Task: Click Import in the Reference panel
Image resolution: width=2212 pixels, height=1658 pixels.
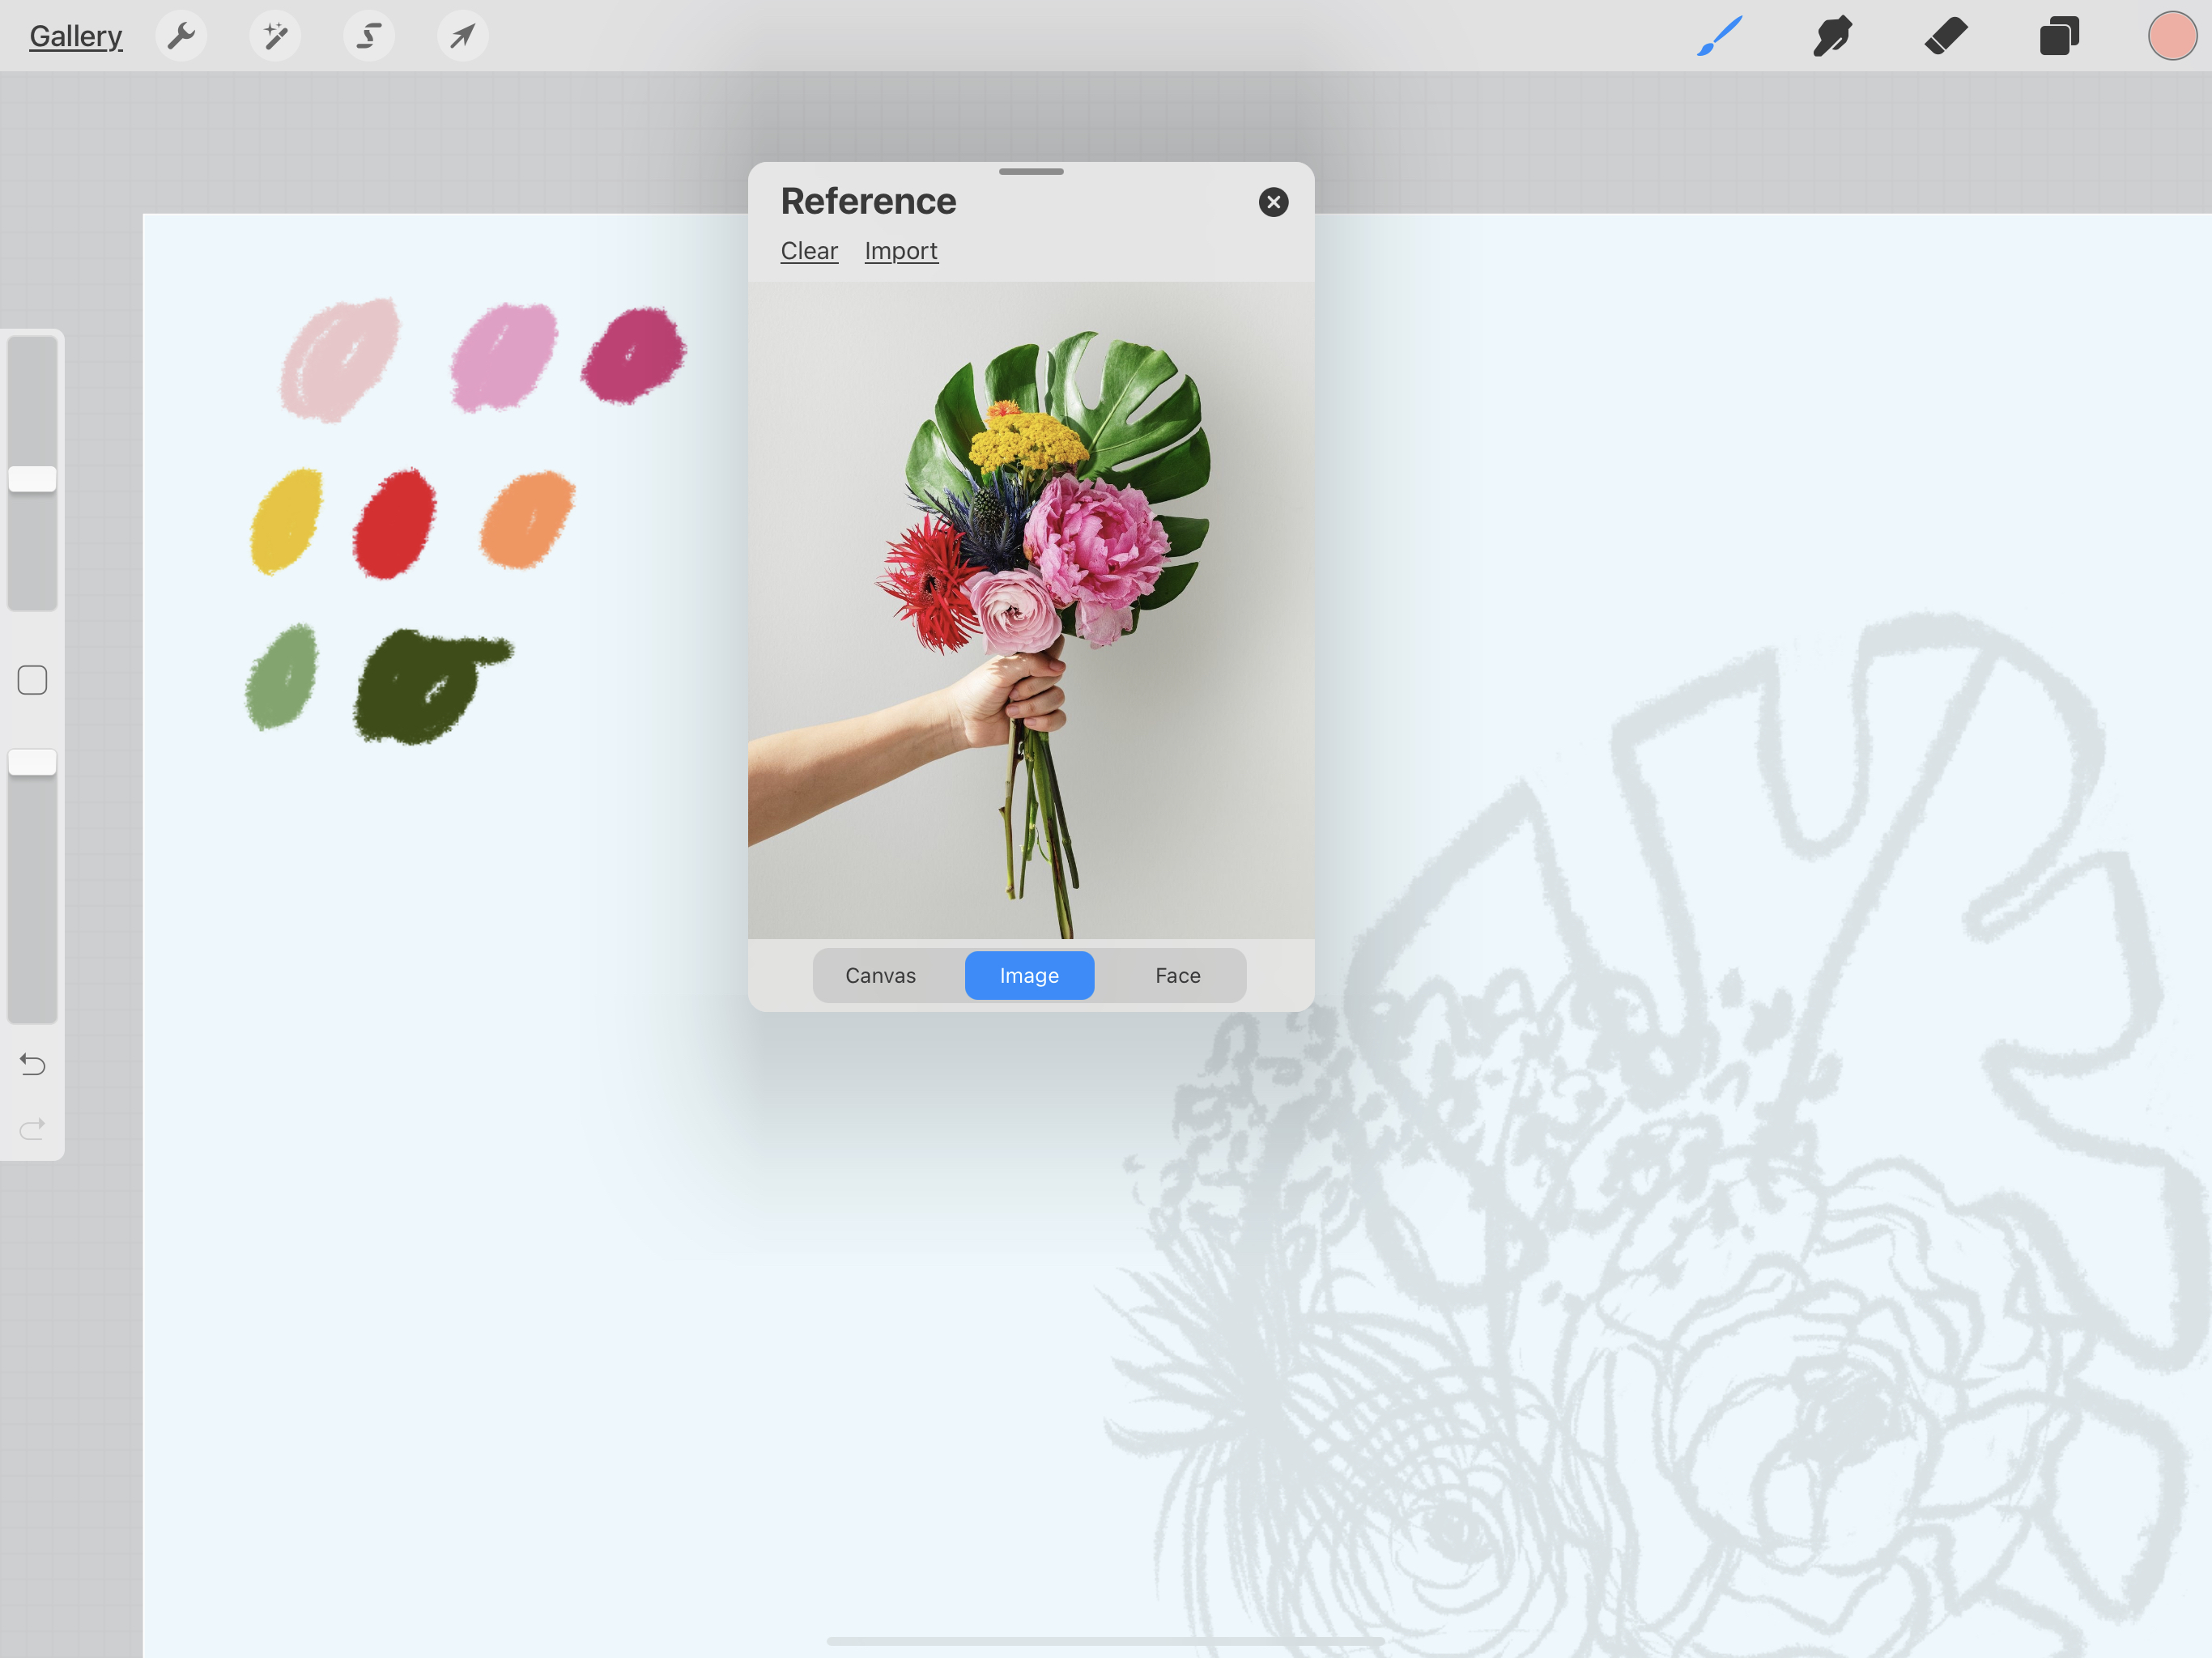Action: [901, 251]
